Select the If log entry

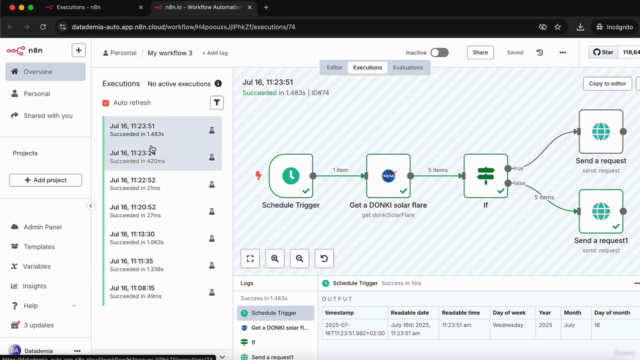[x=276, y=342]
